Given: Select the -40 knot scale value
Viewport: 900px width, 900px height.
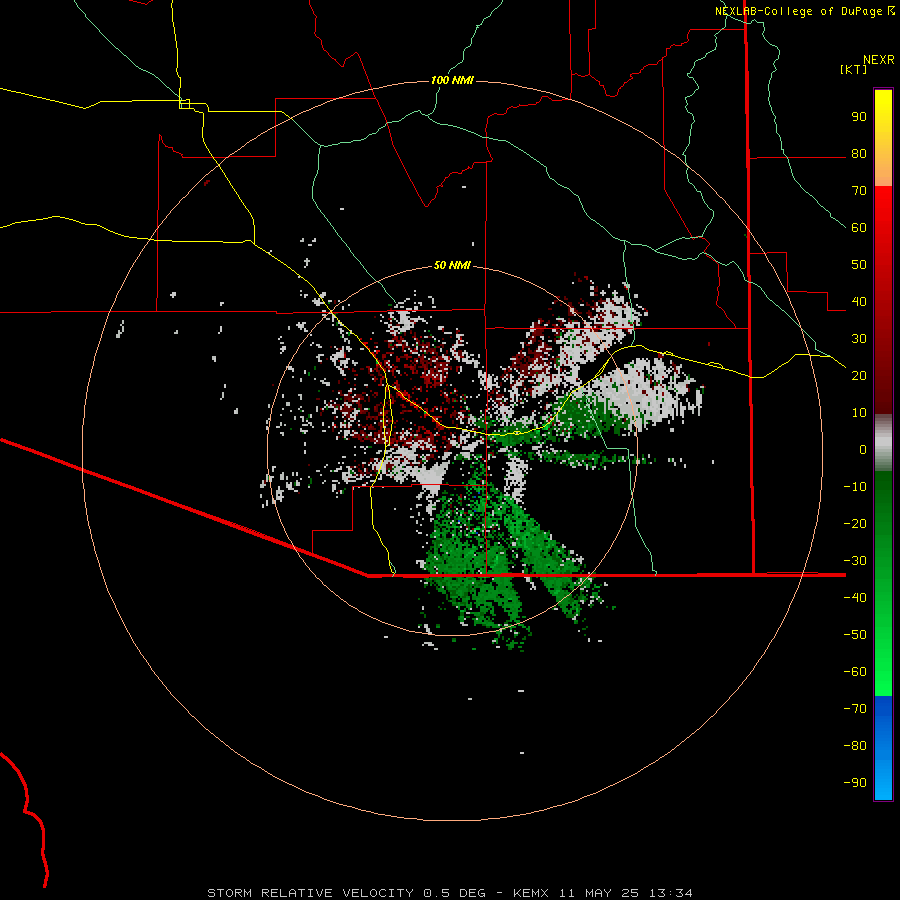Looking at the screenshot, I should (855, 598).
